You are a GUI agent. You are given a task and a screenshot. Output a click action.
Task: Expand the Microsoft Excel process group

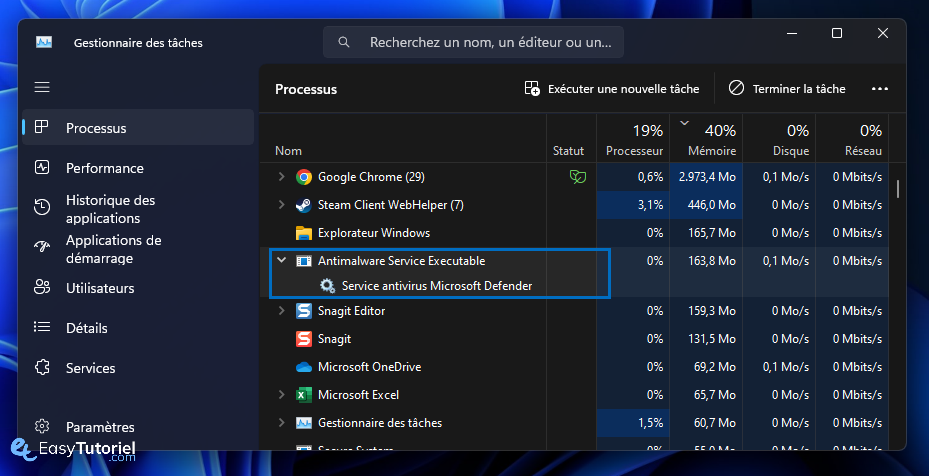pyautogui.click(x=281, y=395)
